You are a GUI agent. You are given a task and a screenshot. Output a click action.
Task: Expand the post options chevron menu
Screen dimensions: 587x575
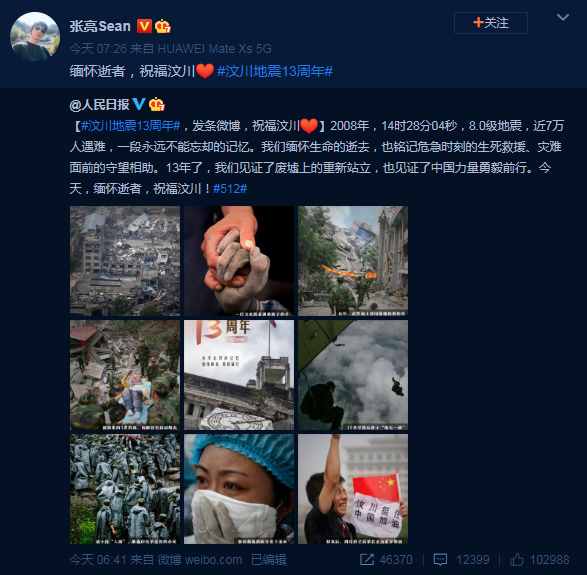point(563,17)
